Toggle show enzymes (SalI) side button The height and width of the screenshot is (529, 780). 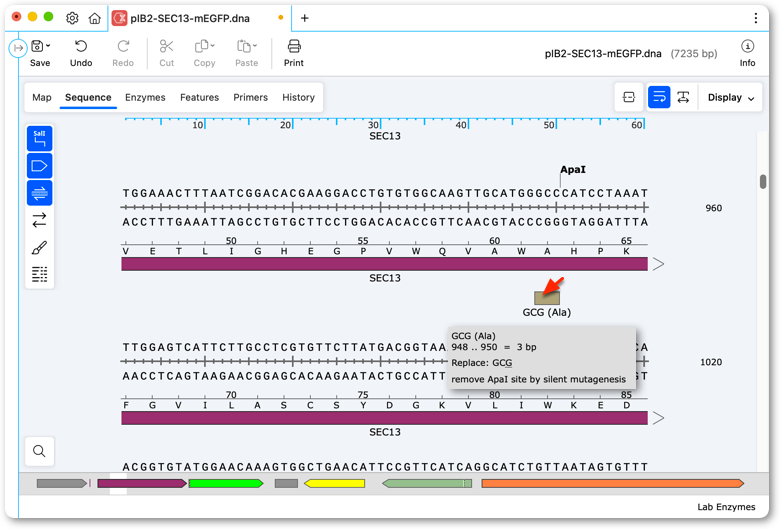[39, 138]
